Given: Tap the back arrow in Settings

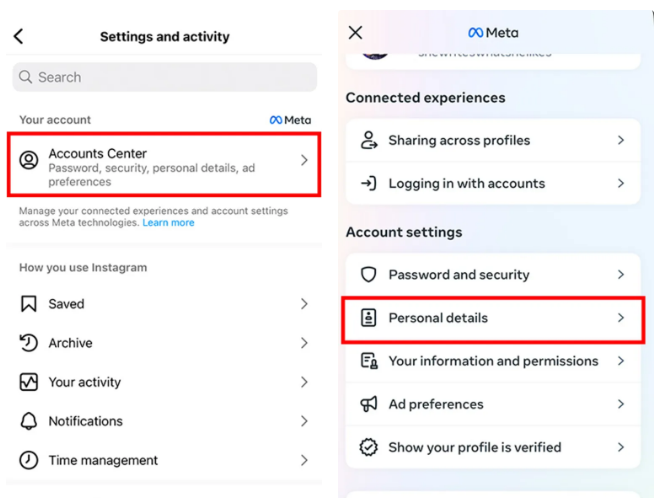Looking at the screenshot, I should click(19, 37).
